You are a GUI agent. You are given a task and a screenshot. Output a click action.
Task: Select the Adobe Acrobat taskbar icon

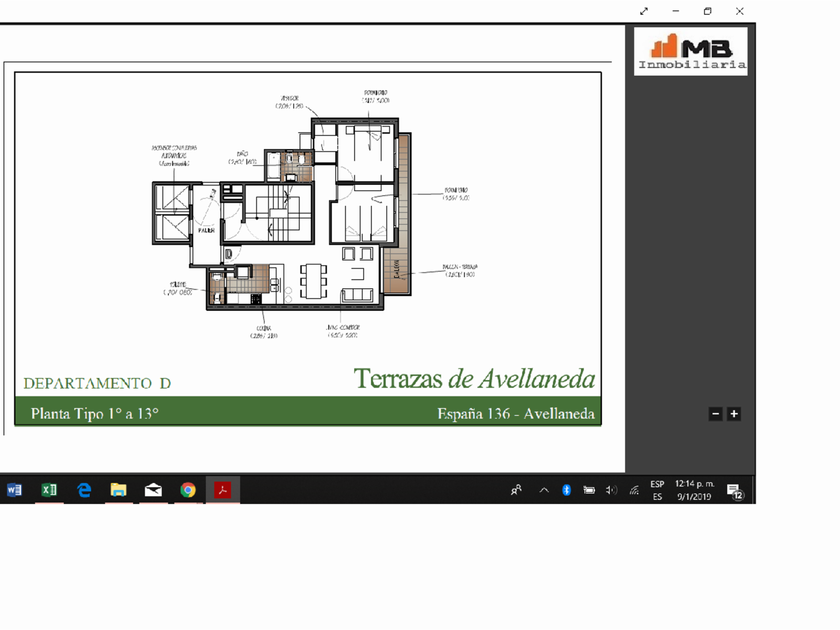(x=223, y=490)
